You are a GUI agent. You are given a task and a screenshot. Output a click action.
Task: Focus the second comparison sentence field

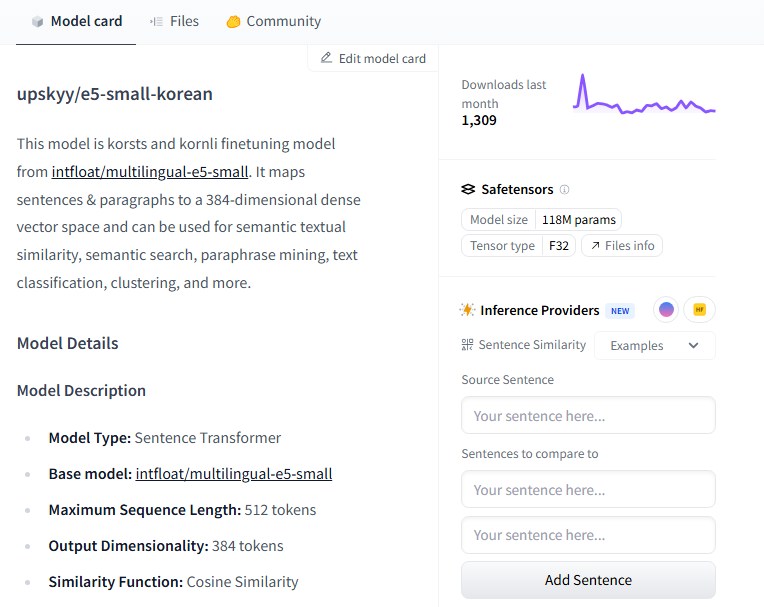pos(588,535)
